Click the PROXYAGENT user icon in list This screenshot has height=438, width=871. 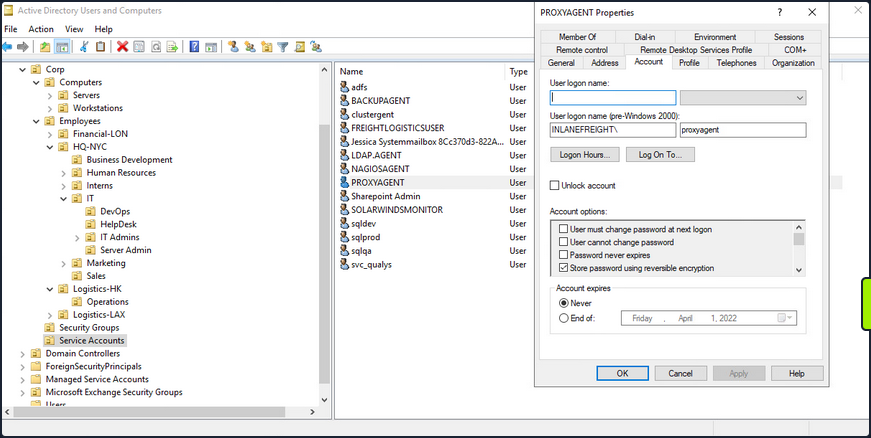(x=344, y=183)
